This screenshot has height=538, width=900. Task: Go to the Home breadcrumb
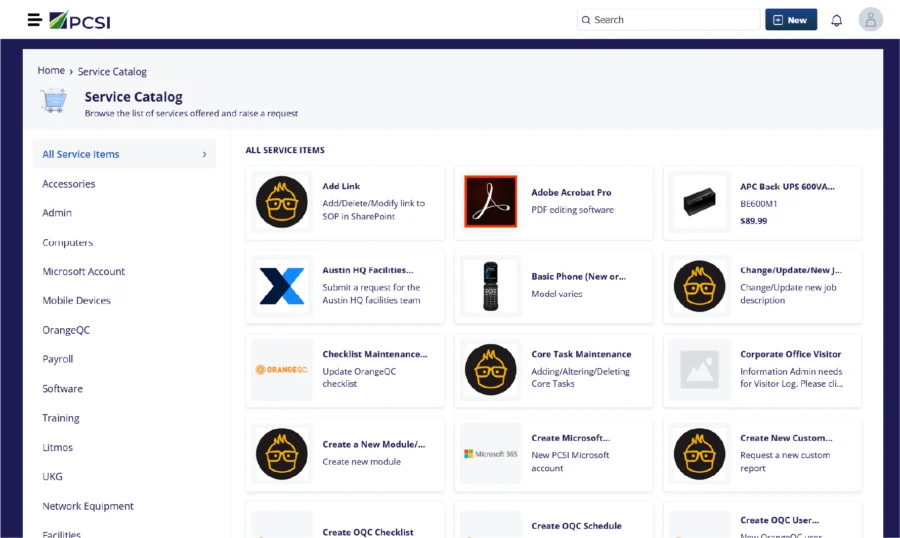click(51, 70)
